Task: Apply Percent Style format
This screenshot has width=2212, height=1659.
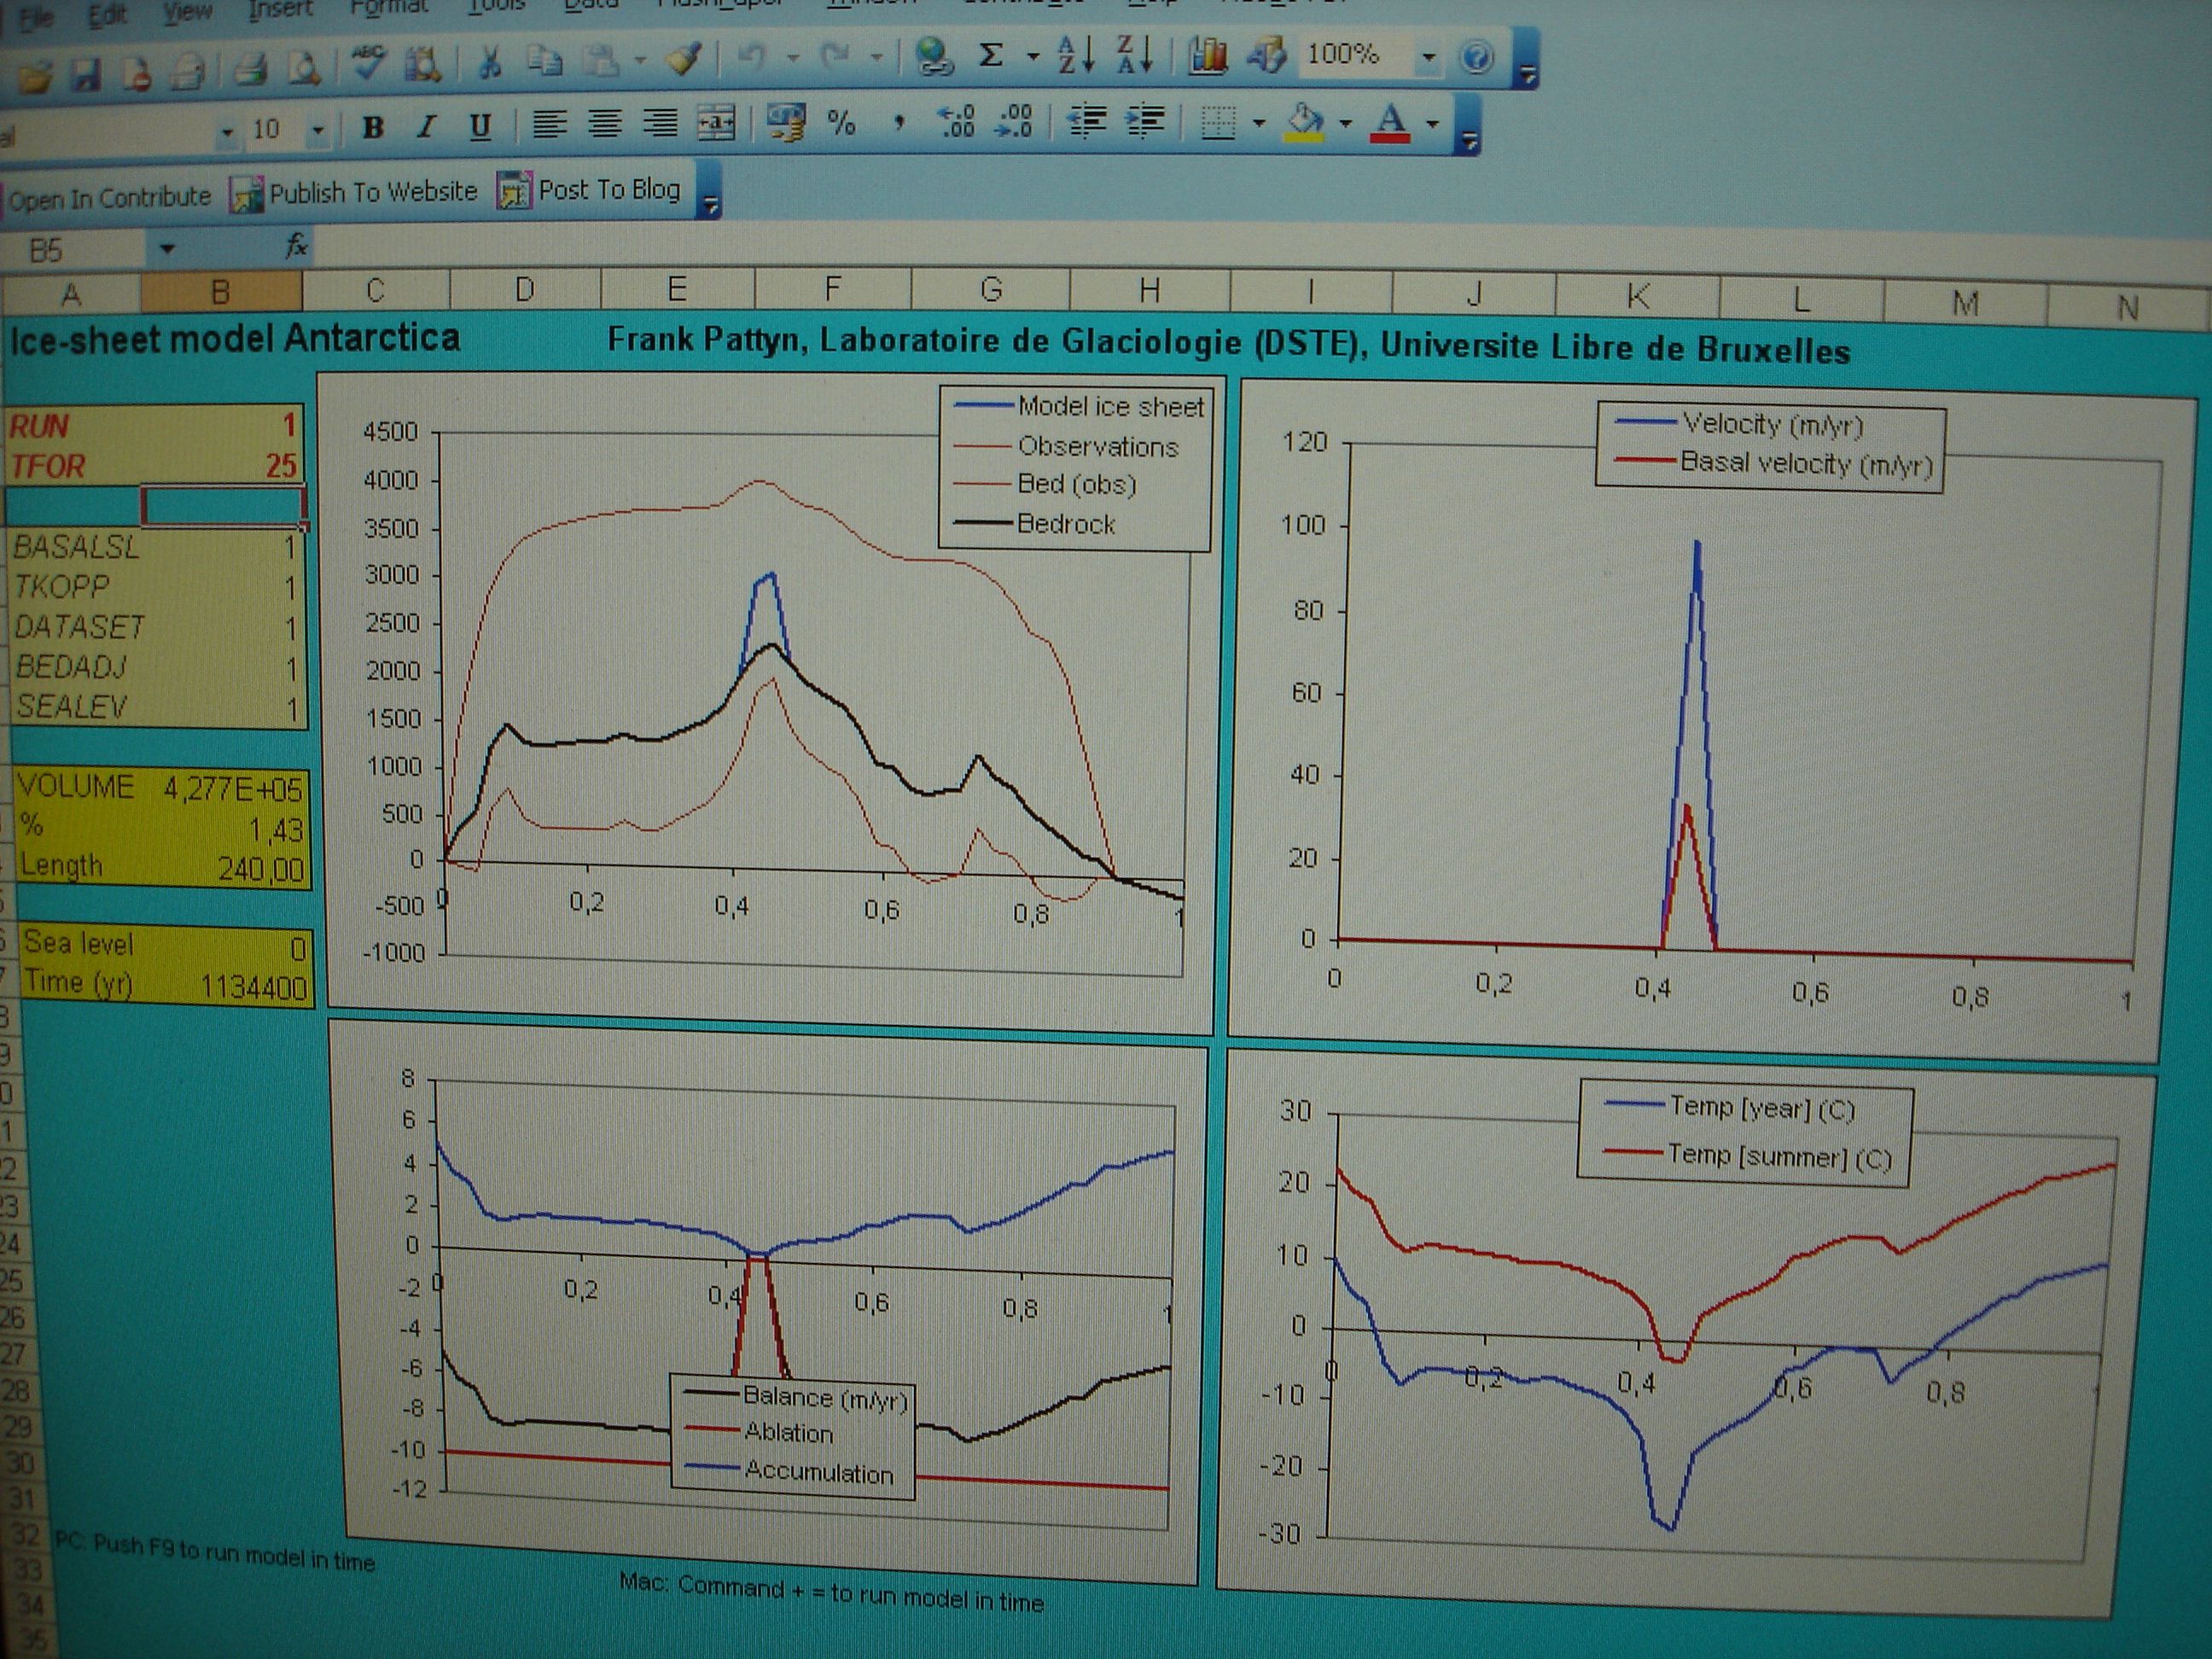Action: (x=841, y=123)
